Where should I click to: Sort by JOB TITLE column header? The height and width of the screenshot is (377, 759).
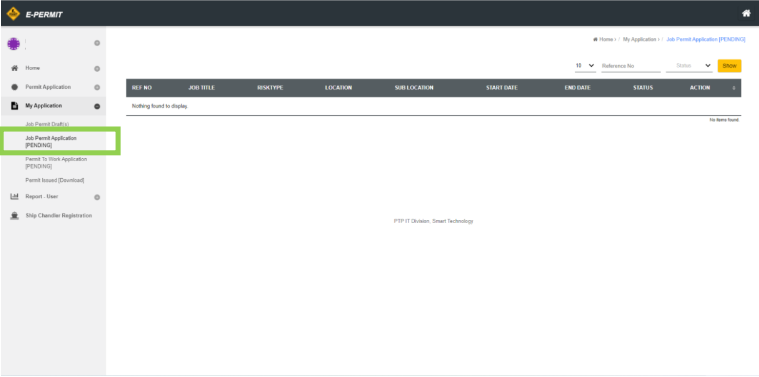pyautogui.click(x=201, y=88)
